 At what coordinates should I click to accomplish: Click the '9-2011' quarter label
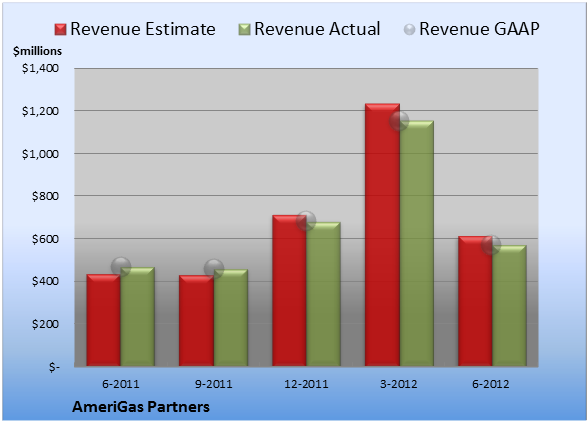pos(214,384)
